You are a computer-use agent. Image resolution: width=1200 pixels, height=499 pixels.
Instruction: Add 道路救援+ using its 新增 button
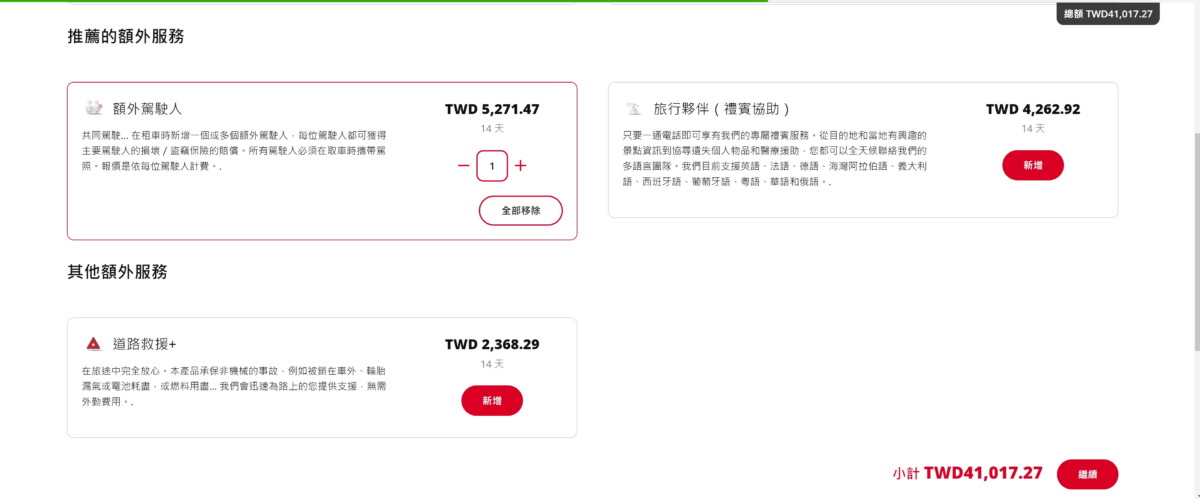[491, 400]
